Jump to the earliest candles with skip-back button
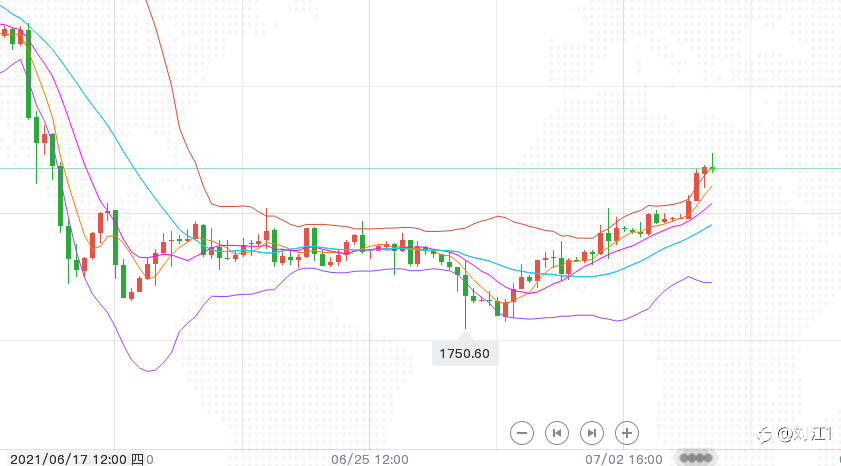The height and width of the screenshot is (466, 841). 557,433
